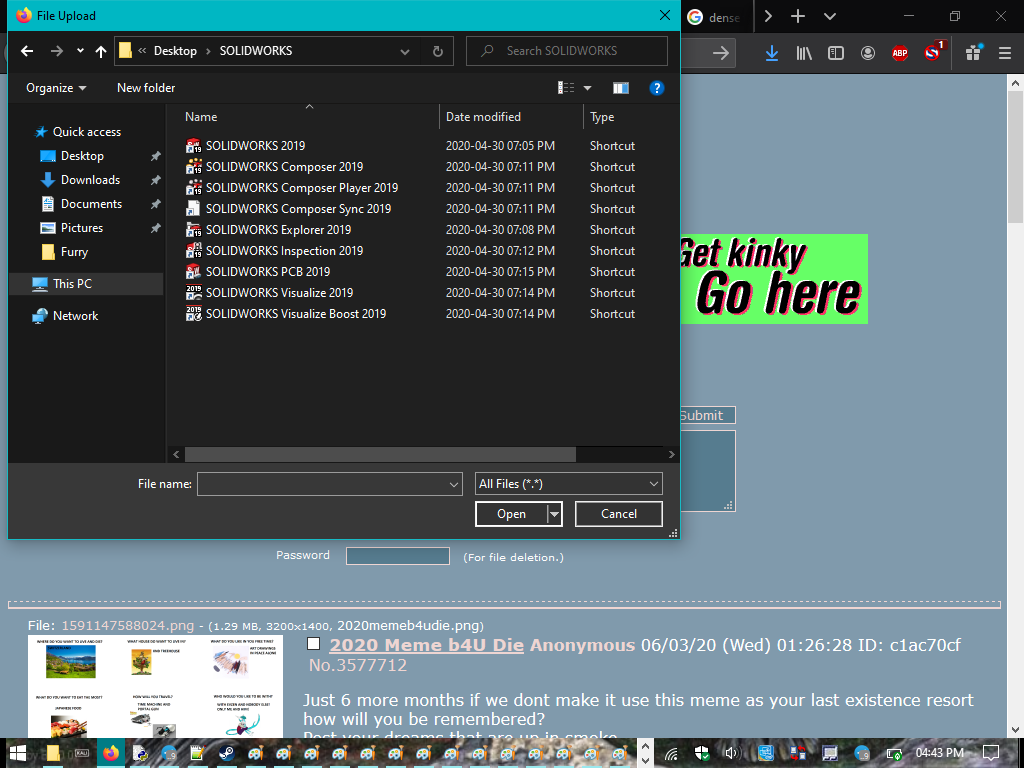Change file view layout icon

(x=566, y=88)
